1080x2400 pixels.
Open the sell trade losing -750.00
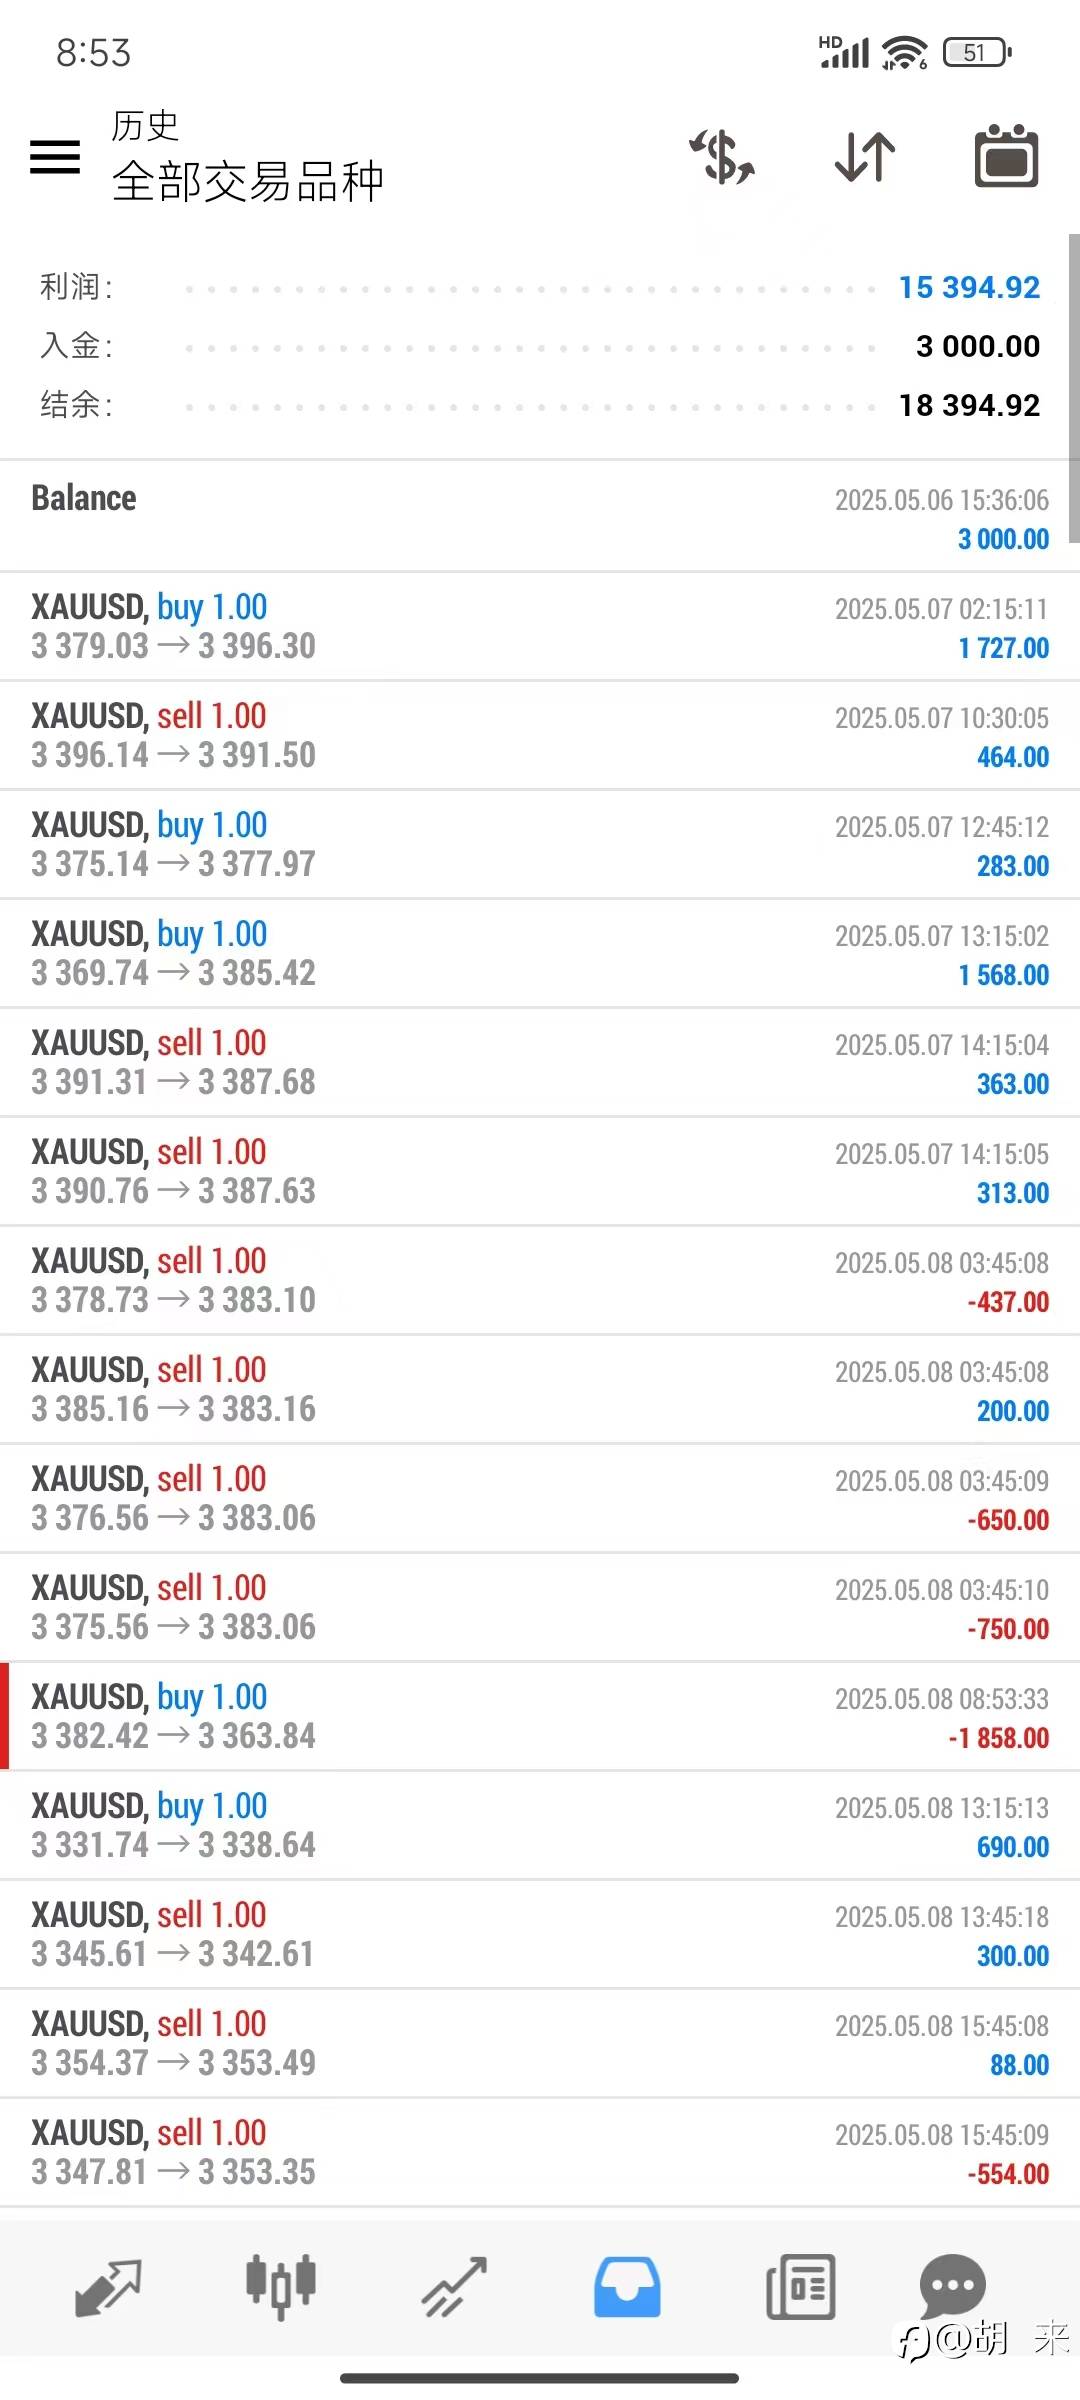(540, 1608)
